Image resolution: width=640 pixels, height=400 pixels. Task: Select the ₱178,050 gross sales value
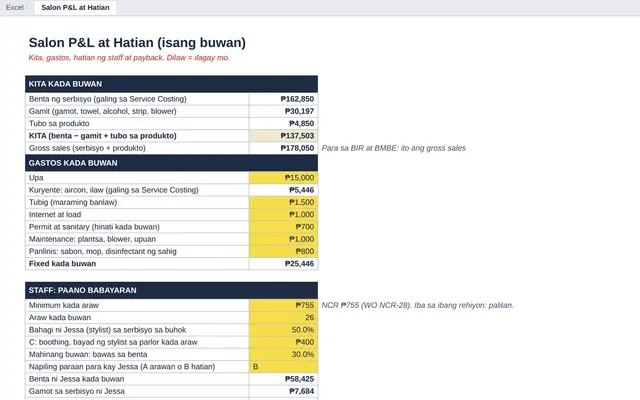coord(283,148)
